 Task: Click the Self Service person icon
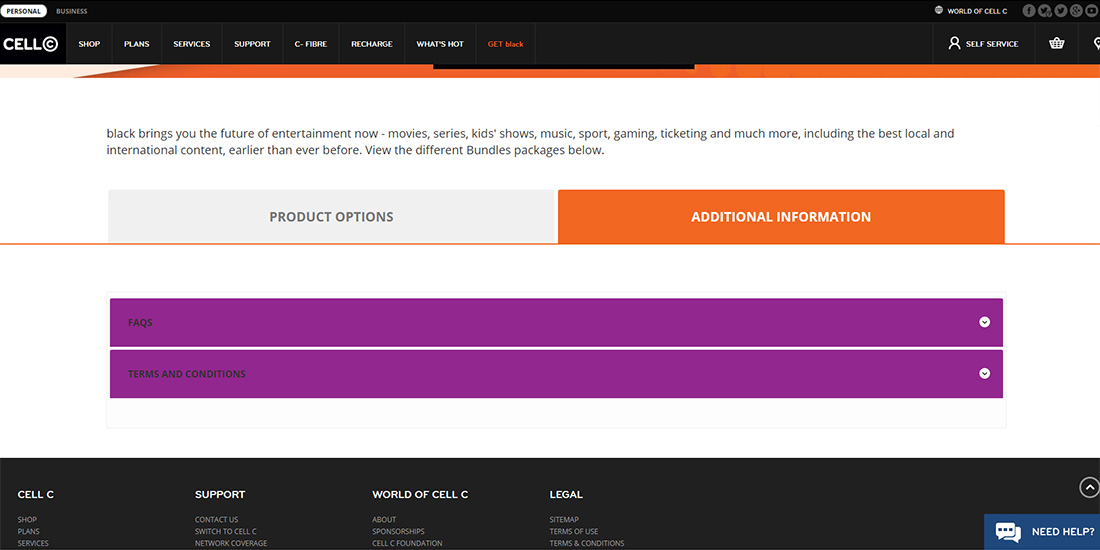(955, 43)
